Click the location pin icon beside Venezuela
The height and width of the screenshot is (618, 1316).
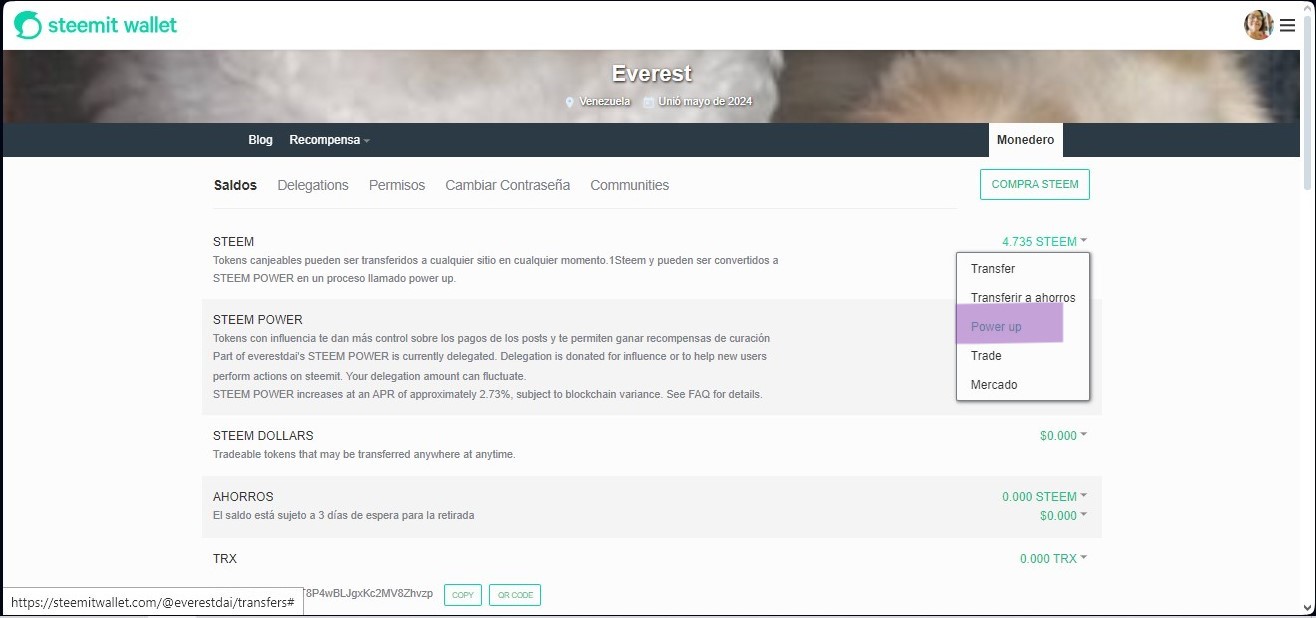570,102
